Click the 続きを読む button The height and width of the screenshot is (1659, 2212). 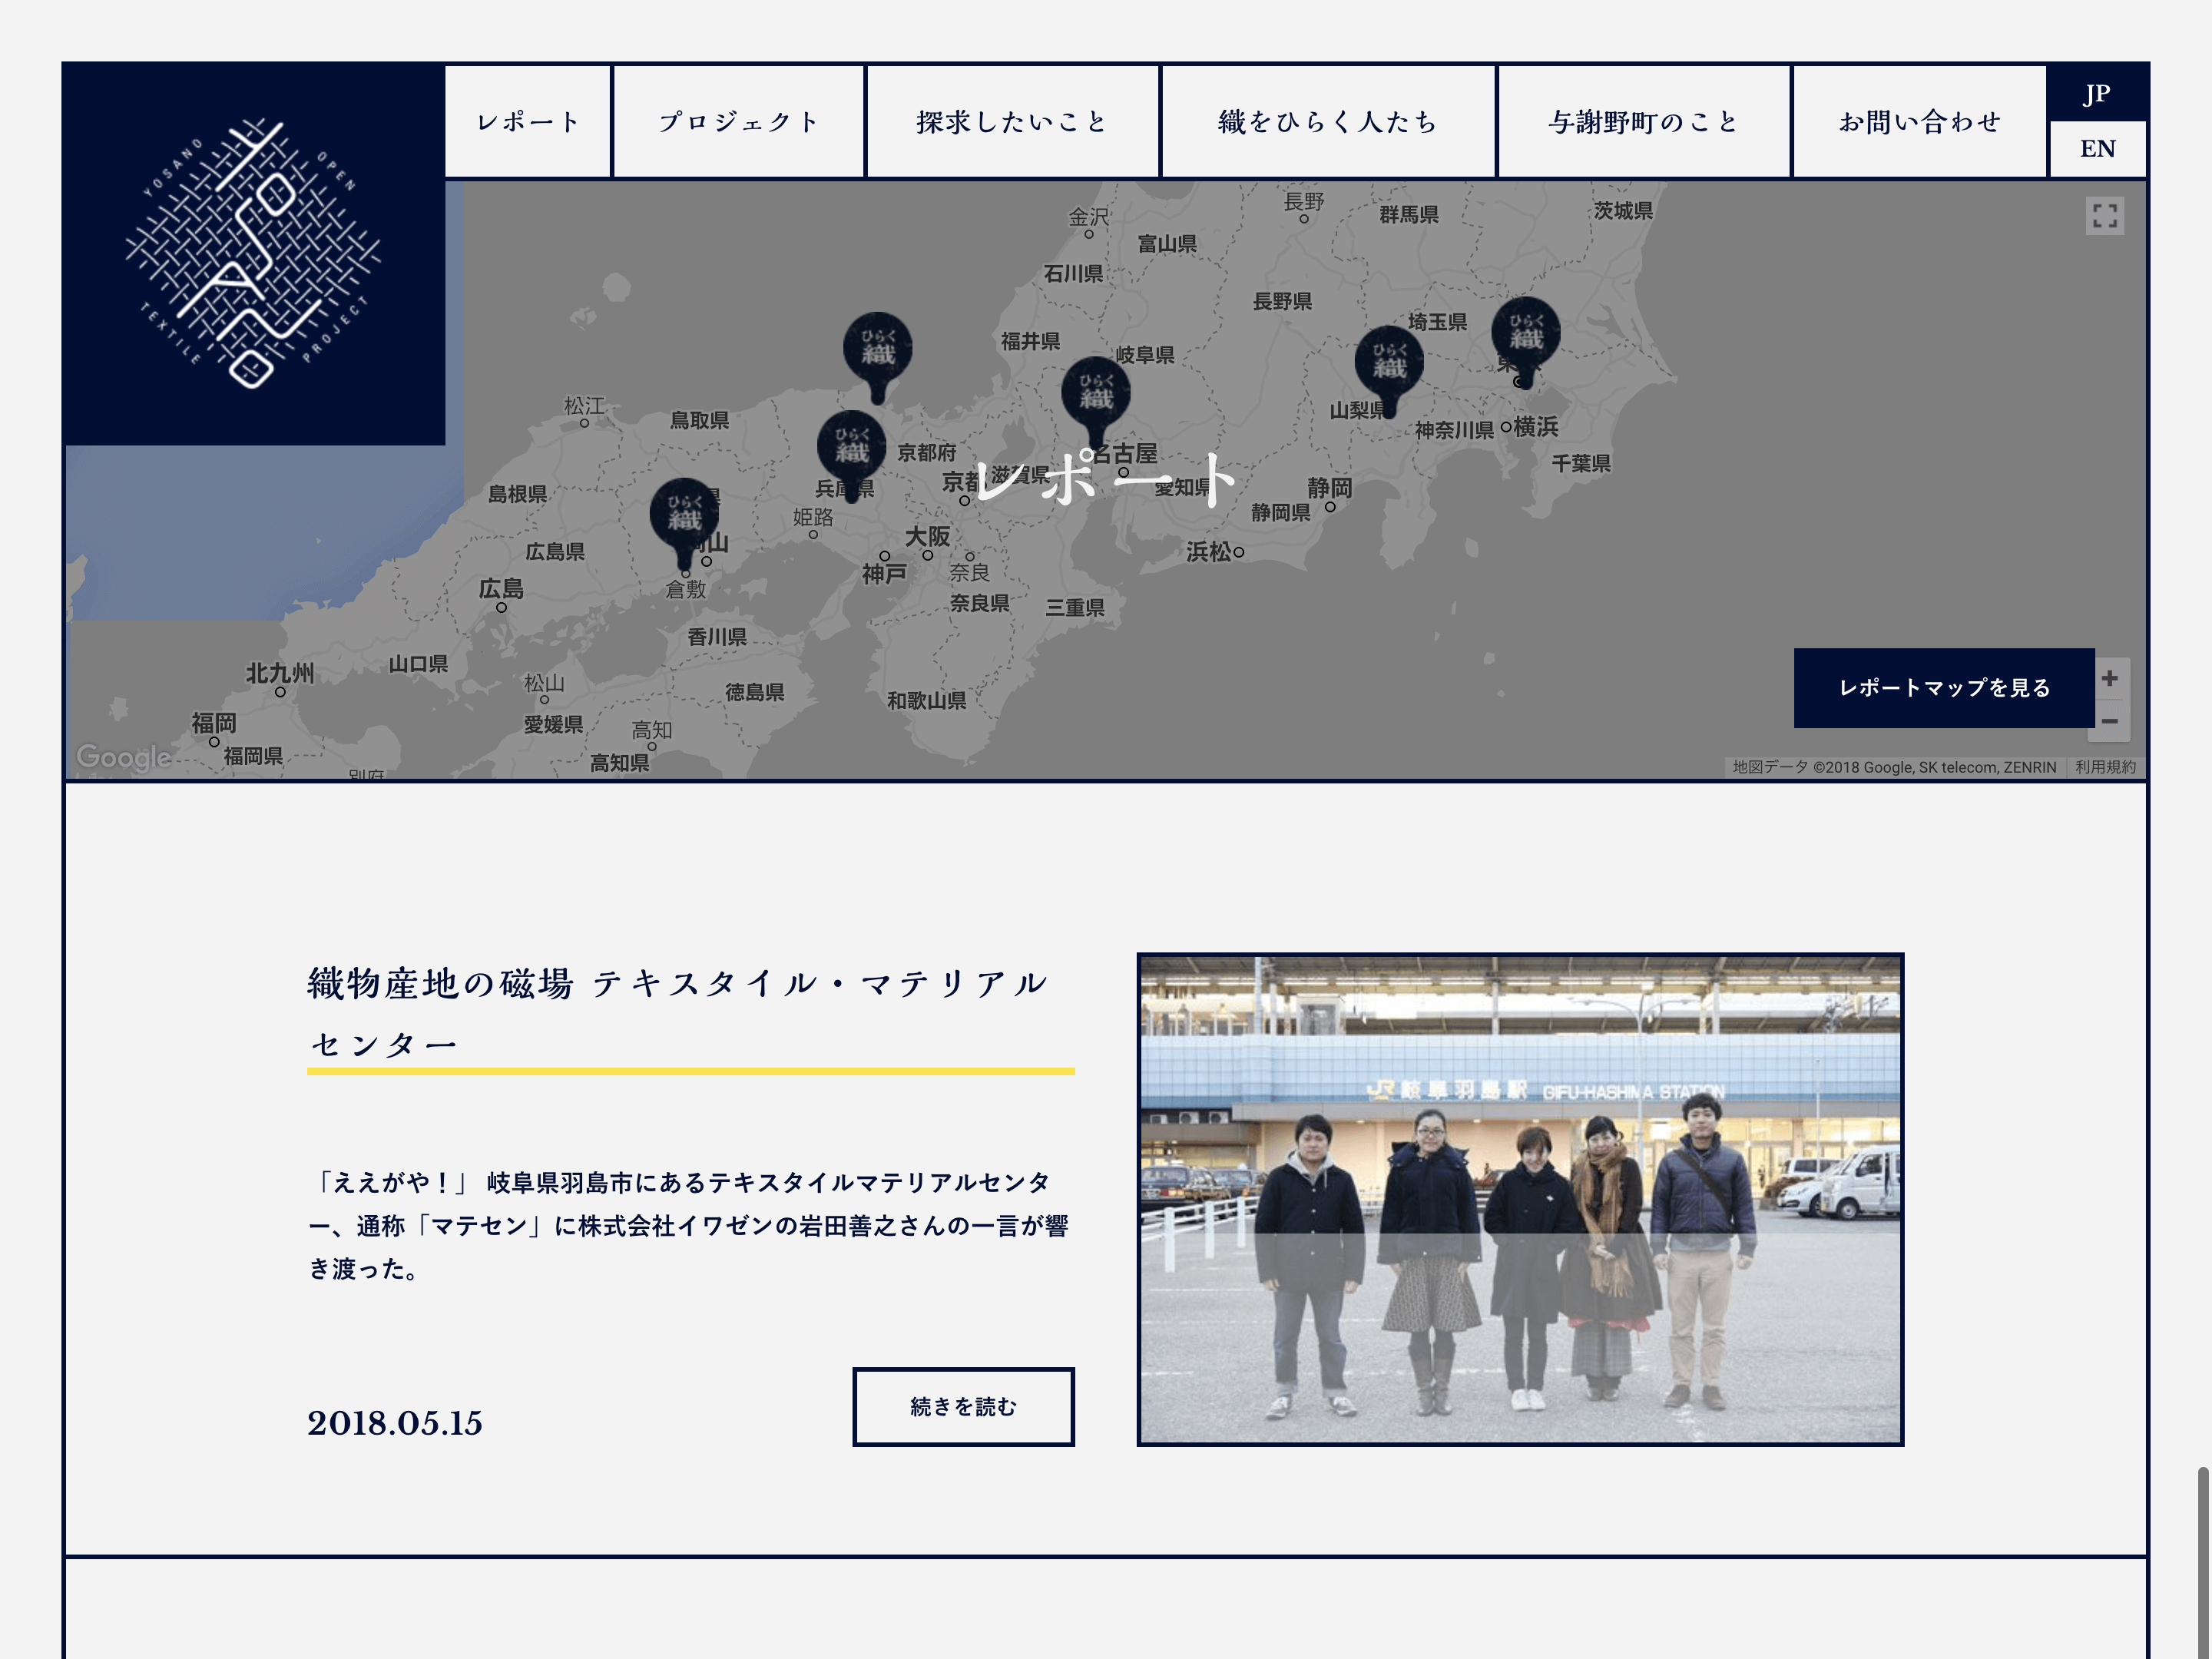[x=963, y=1406]
